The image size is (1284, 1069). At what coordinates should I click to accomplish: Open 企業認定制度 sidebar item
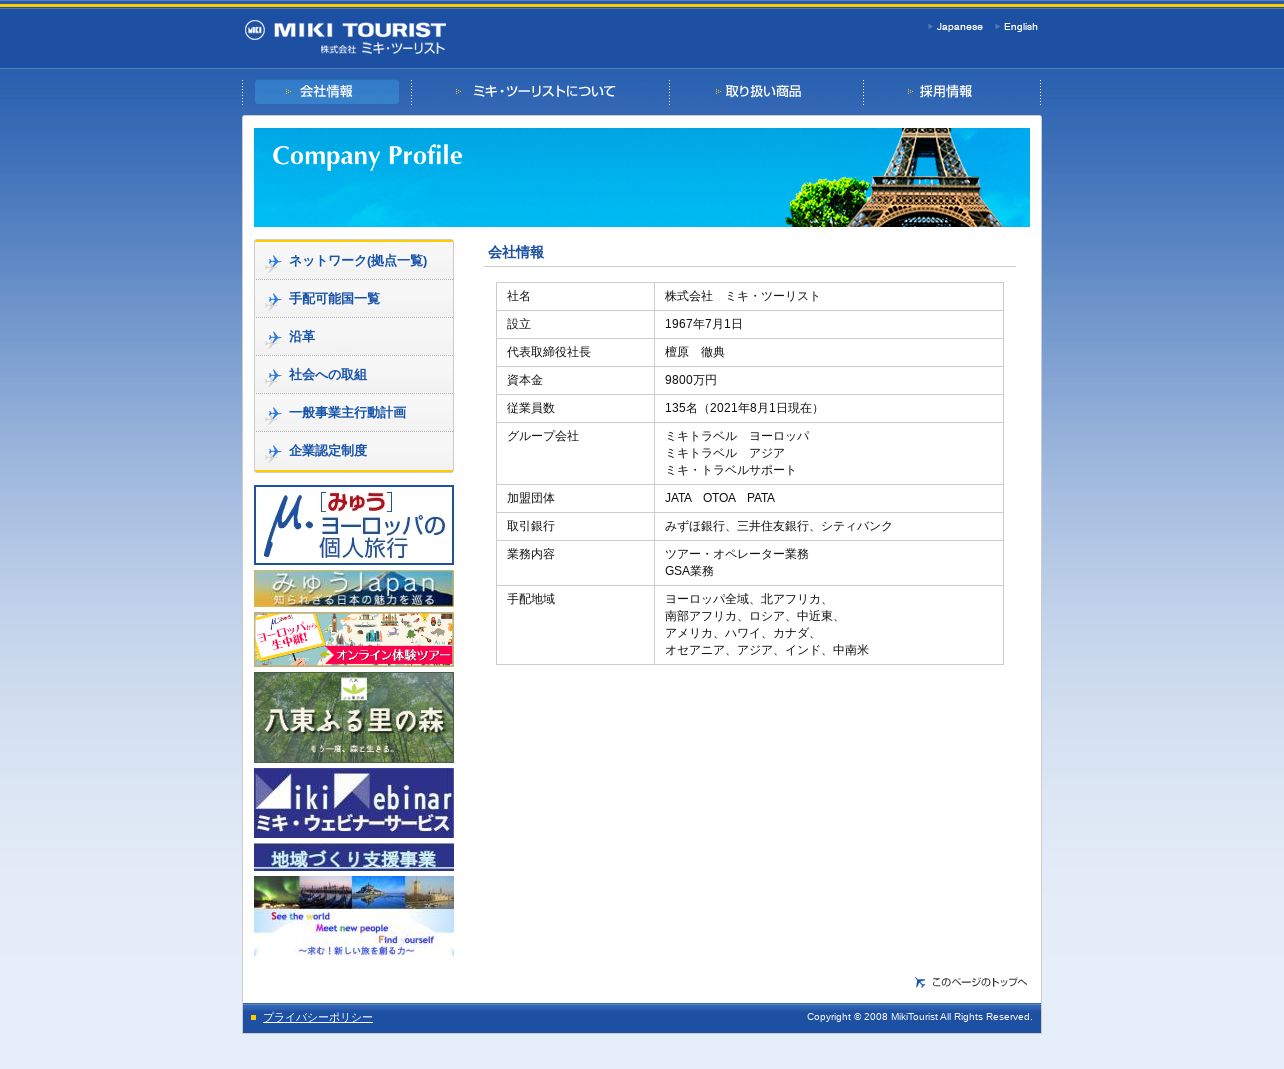(354, 451)
